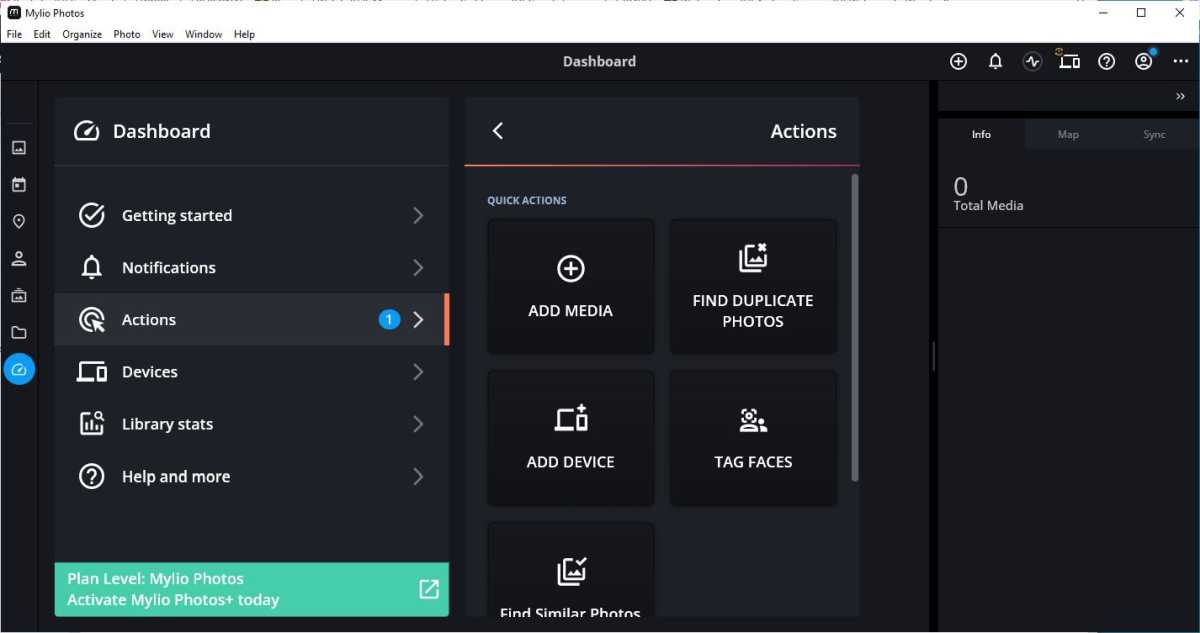Click the Notifications bell icon in Dashboard list
This screenshot has width=1200, height=633.
(92, 267)
